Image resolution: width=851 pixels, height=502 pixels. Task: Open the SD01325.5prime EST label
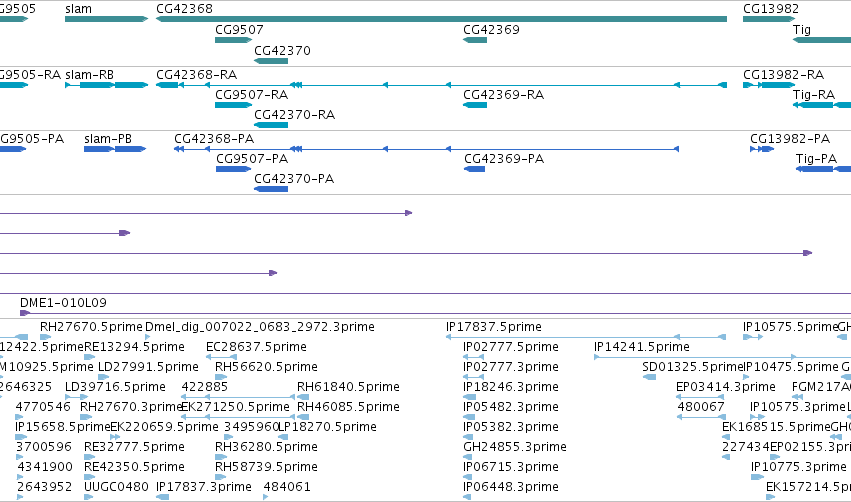[x=693, y=367]
